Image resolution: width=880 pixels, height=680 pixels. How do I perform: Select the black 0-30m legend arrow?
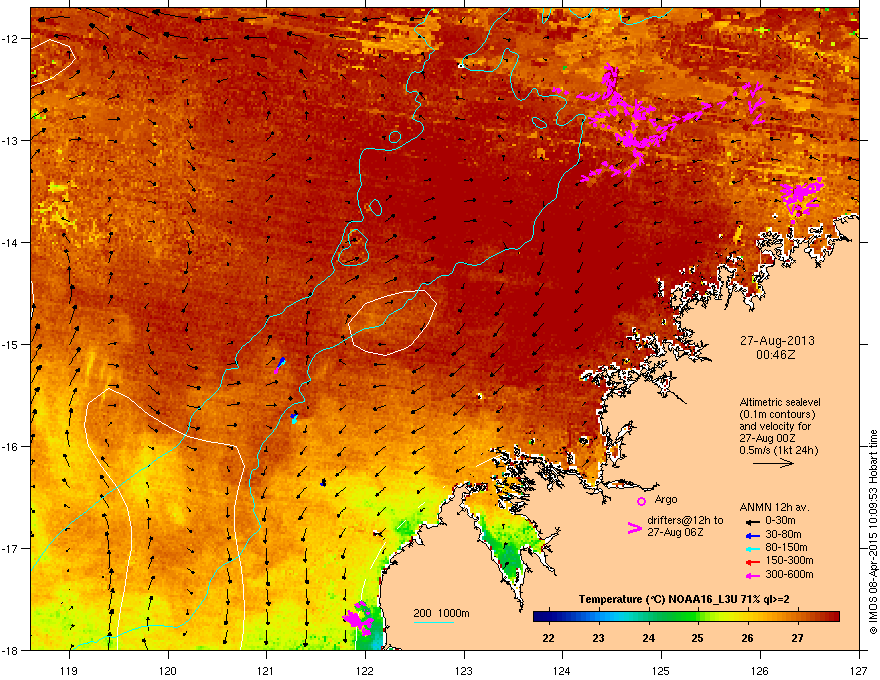coord(752,522)
